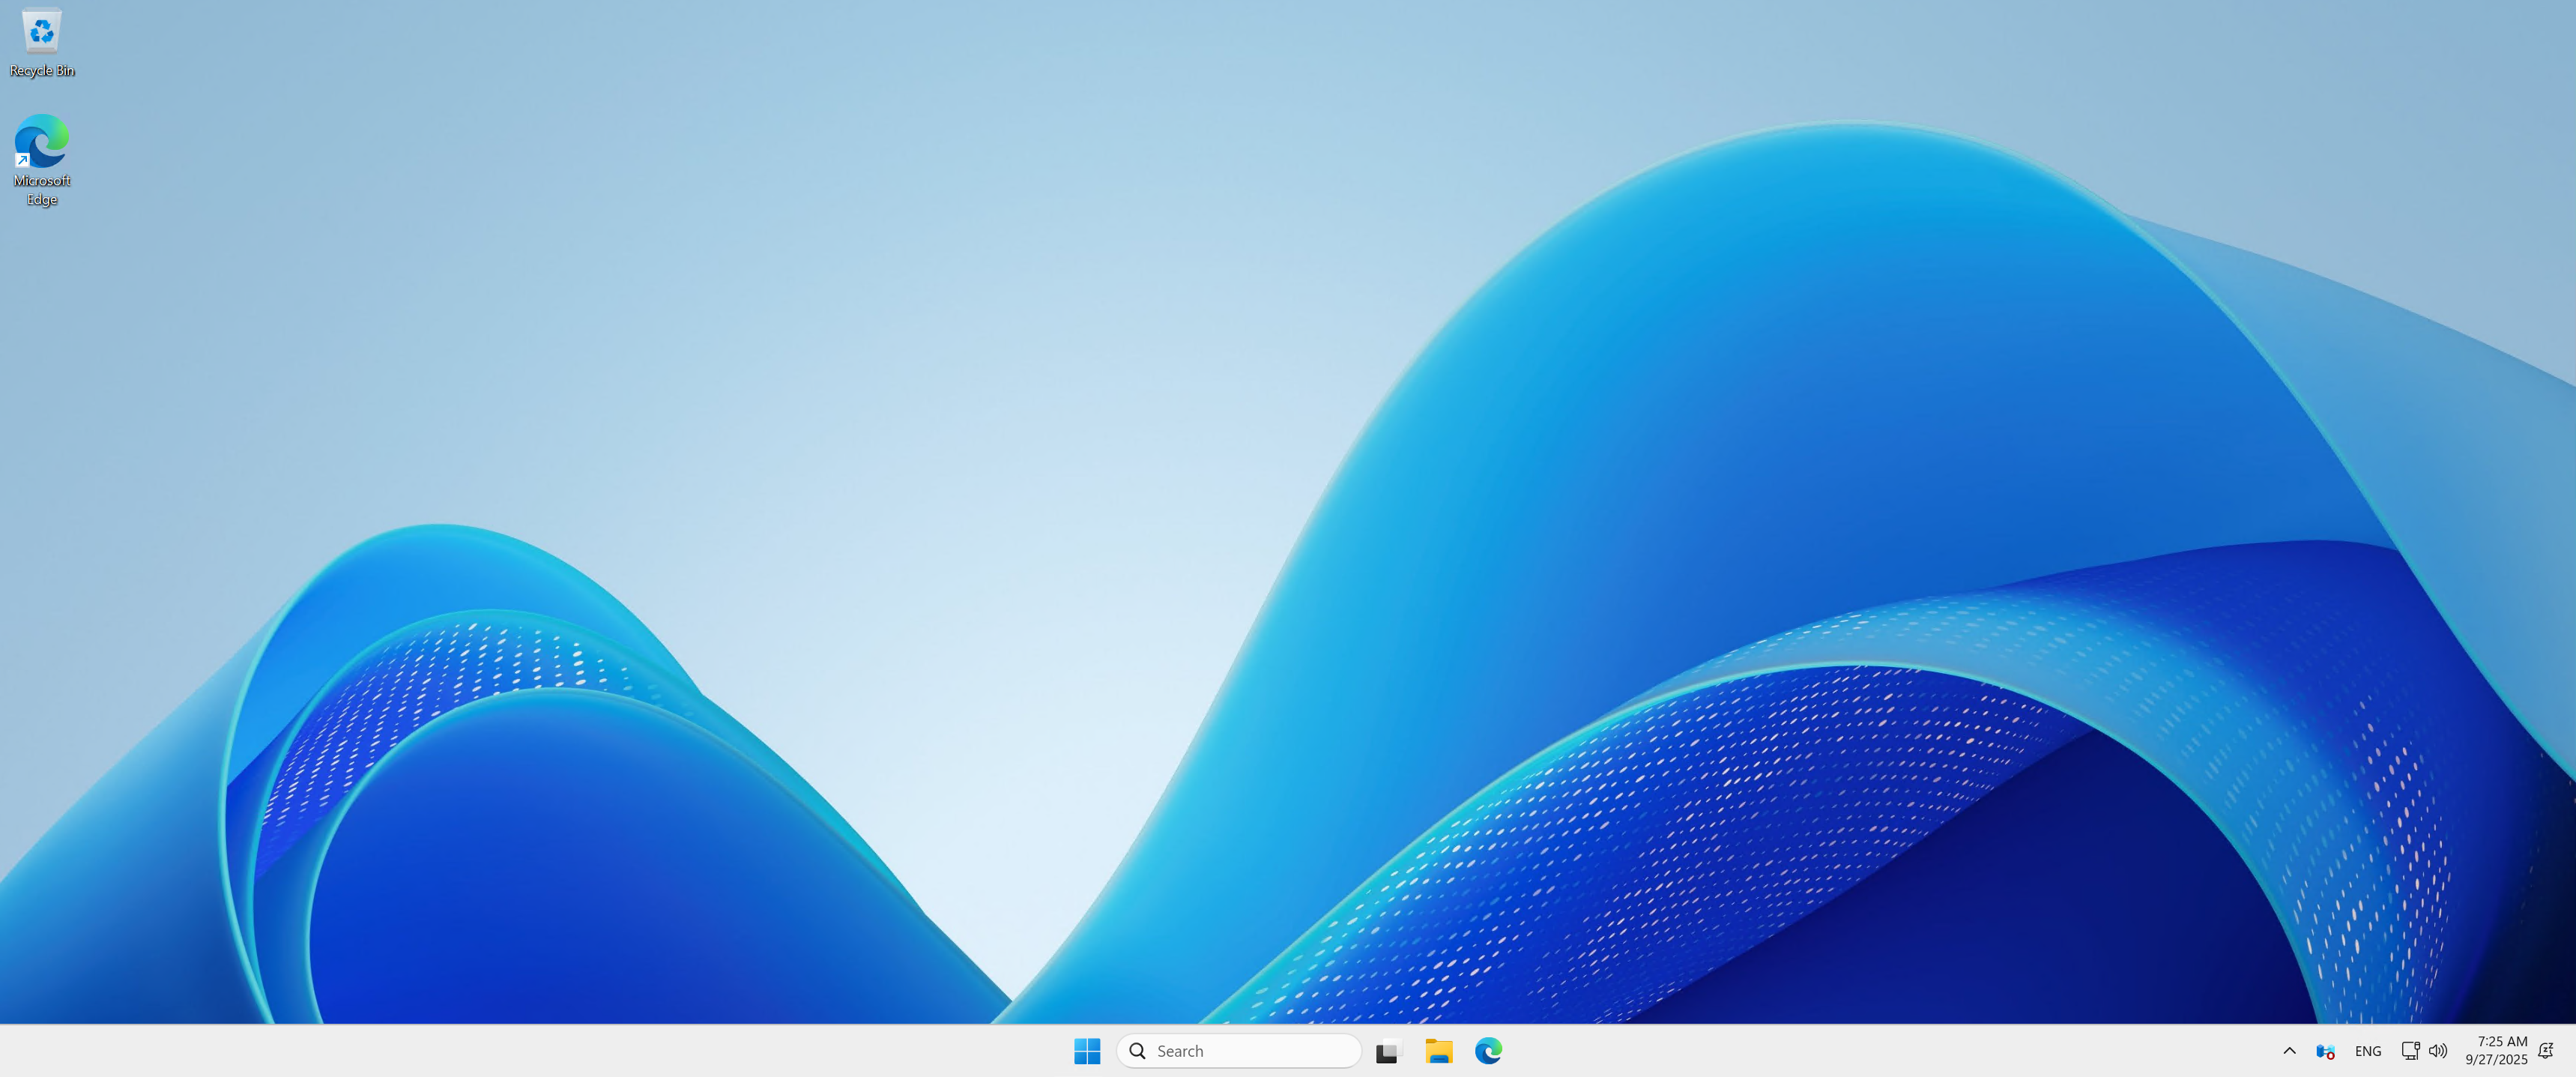The width and height of the screenshot is (2576, 1077).
Task: Open quick settings from the taskbar tray
Action: (x=2424, y=1051)
